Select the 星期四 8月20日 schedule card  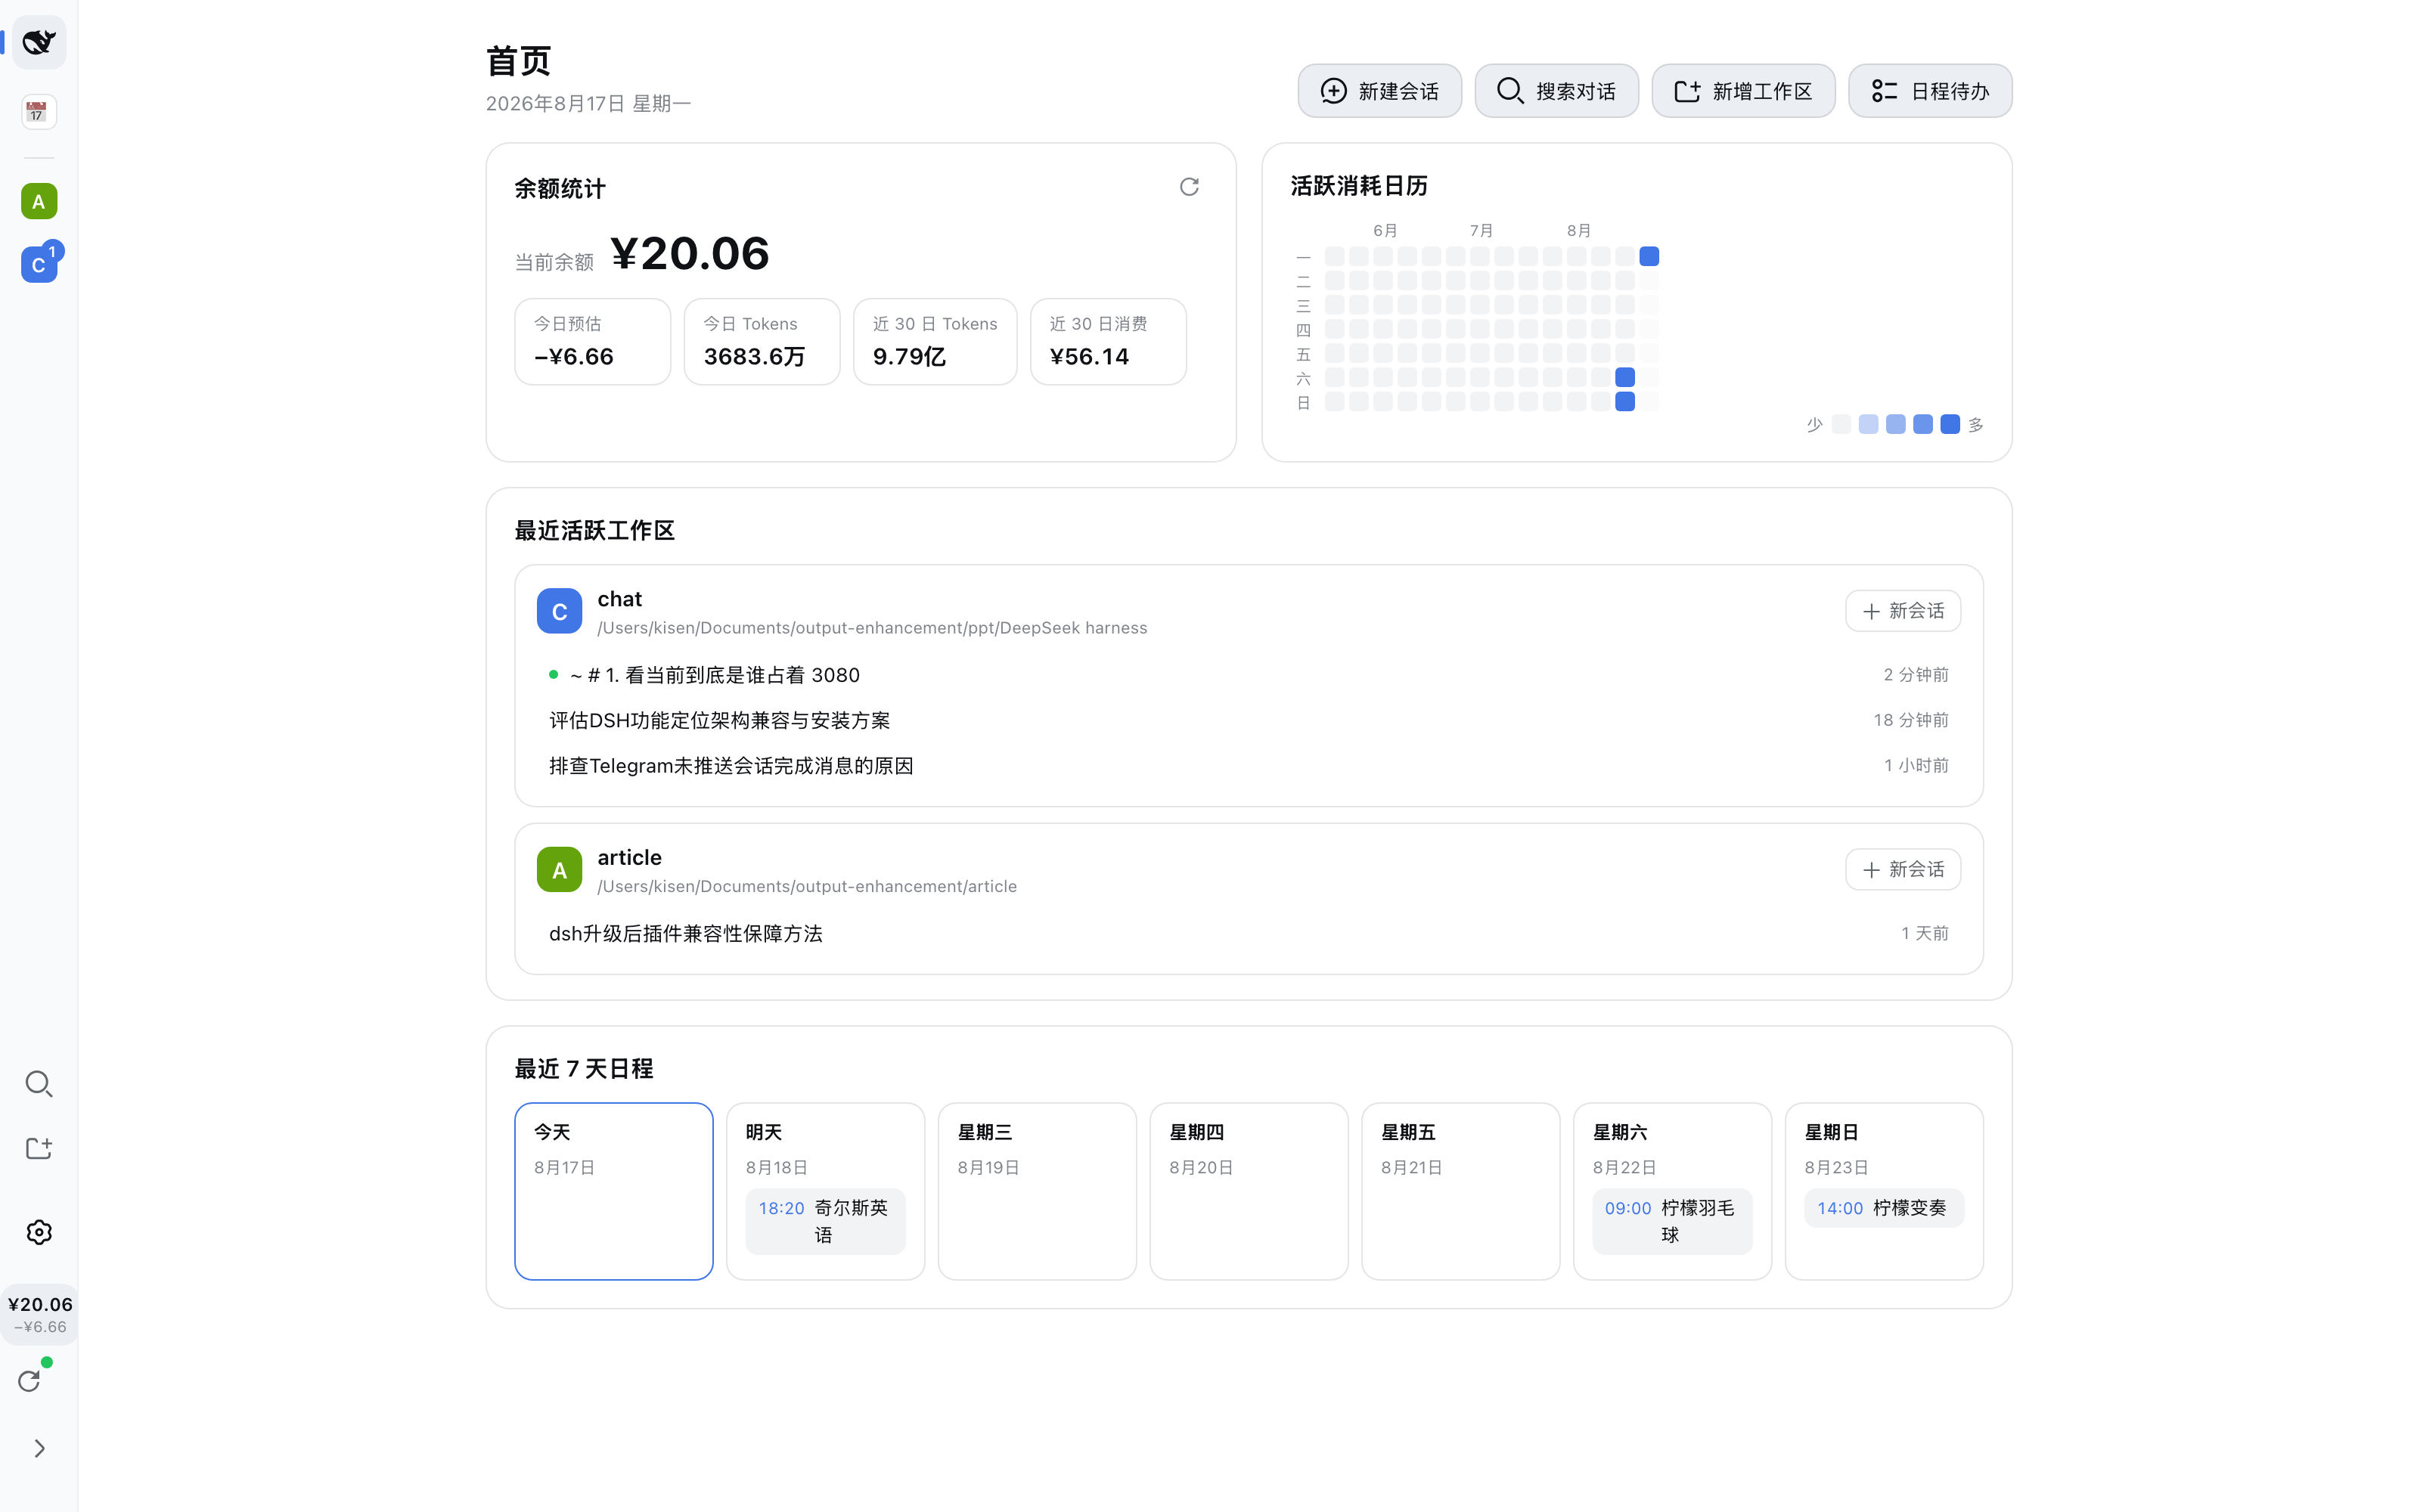click(x=1248, y=1191)
